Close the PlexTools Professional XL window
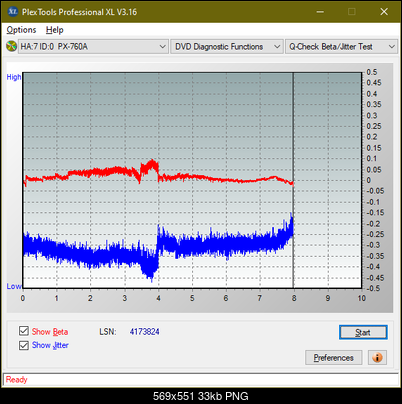 (384, 12)
